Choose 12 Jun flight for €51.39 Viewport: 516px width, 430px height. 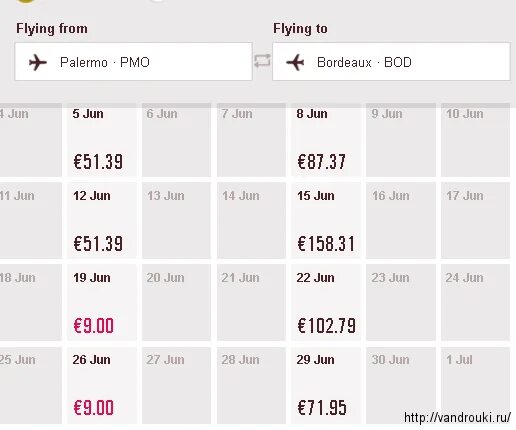[x=102, y=221]
